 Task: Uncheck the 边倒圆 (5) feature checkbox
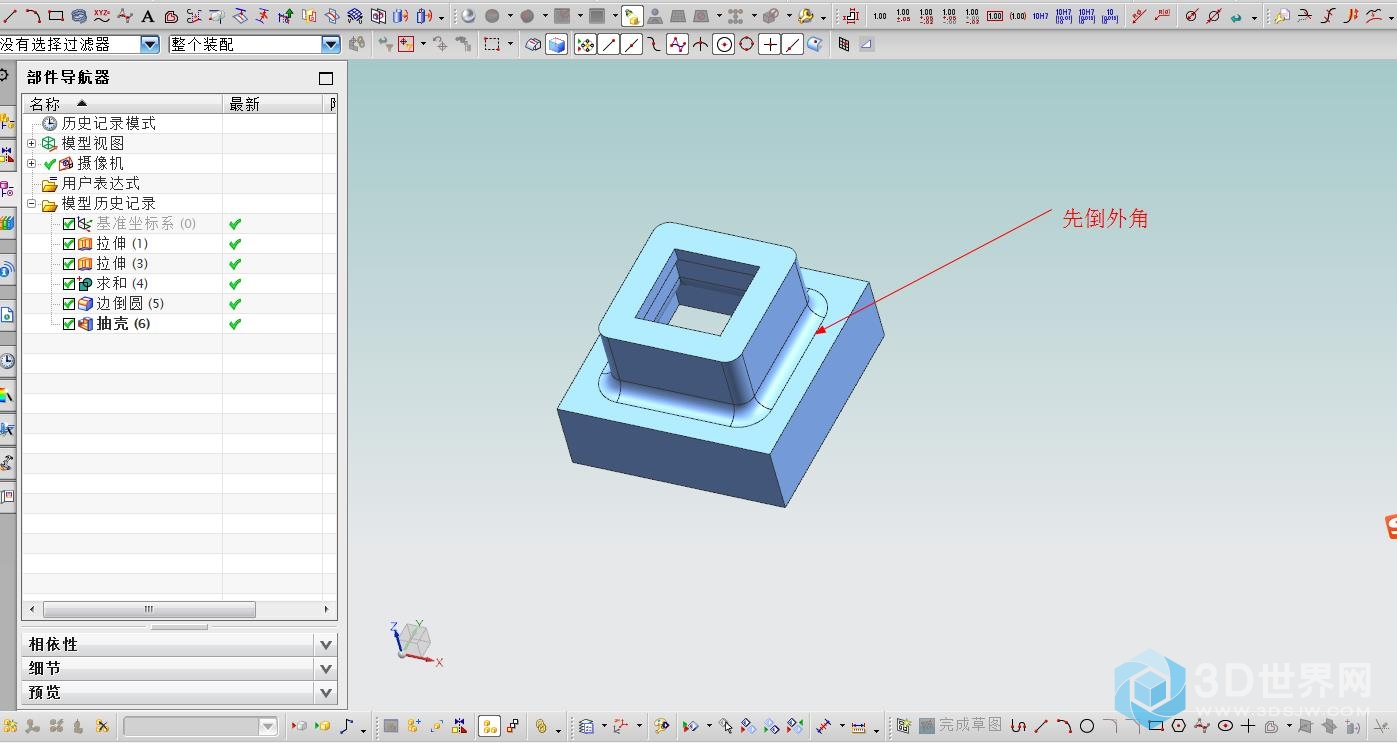click(x=69, y=304)
